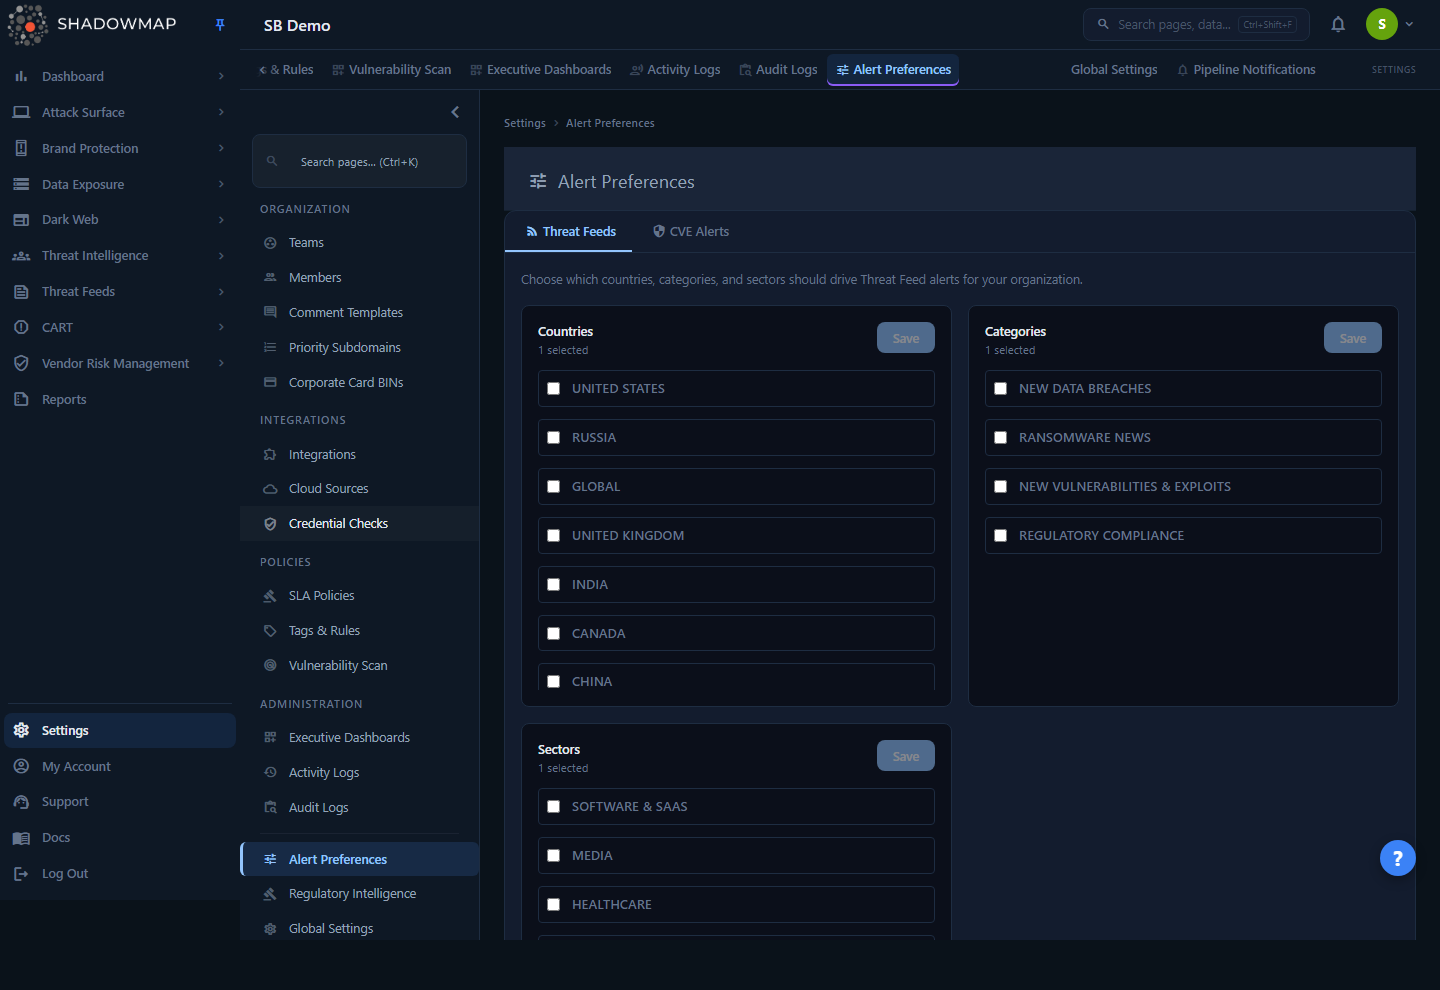Viewport: 1440px width, 990px height.
Task: Click the Log Out icon
Action: [x=21, y=874]
